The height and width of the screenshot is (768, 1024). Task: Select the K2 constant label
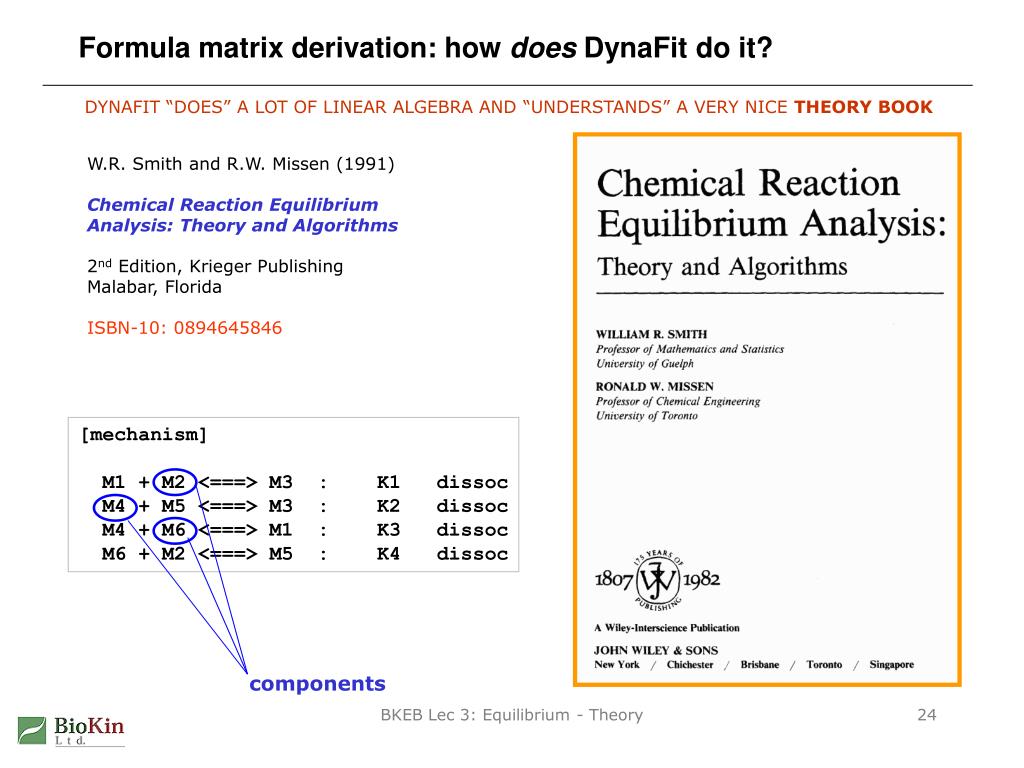pyautogui.click(x=388, y=507)
